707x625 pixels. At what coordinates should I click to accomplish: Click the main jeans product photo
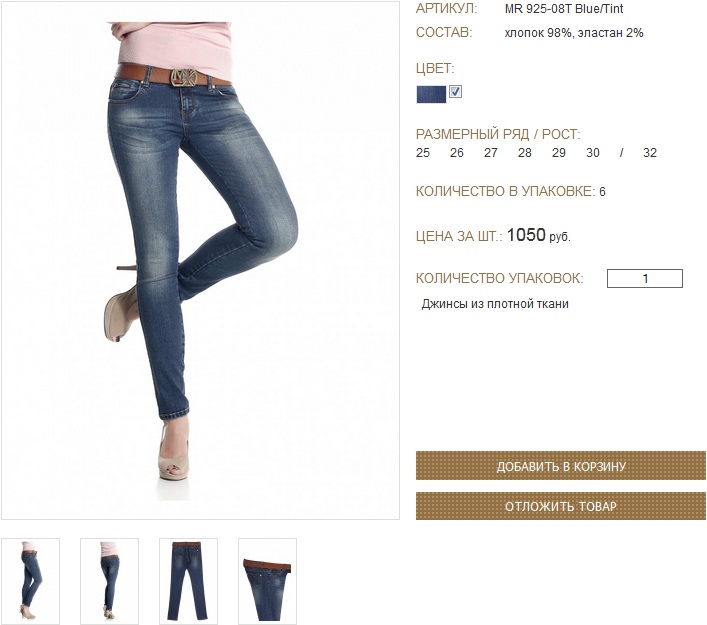(x=200, y=260)
